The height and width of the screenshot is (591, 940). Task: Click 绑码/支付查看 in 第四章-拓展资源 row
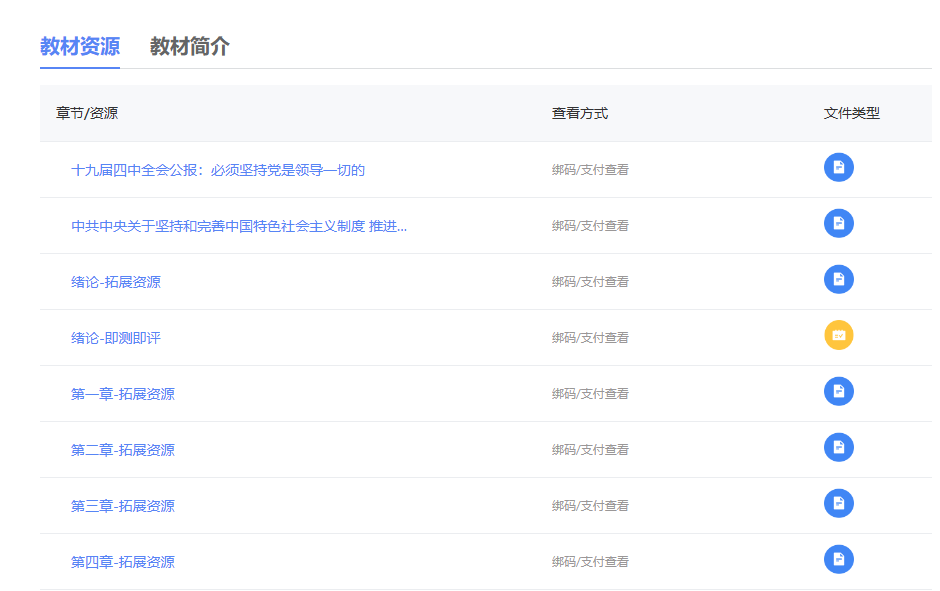(590, 562)
